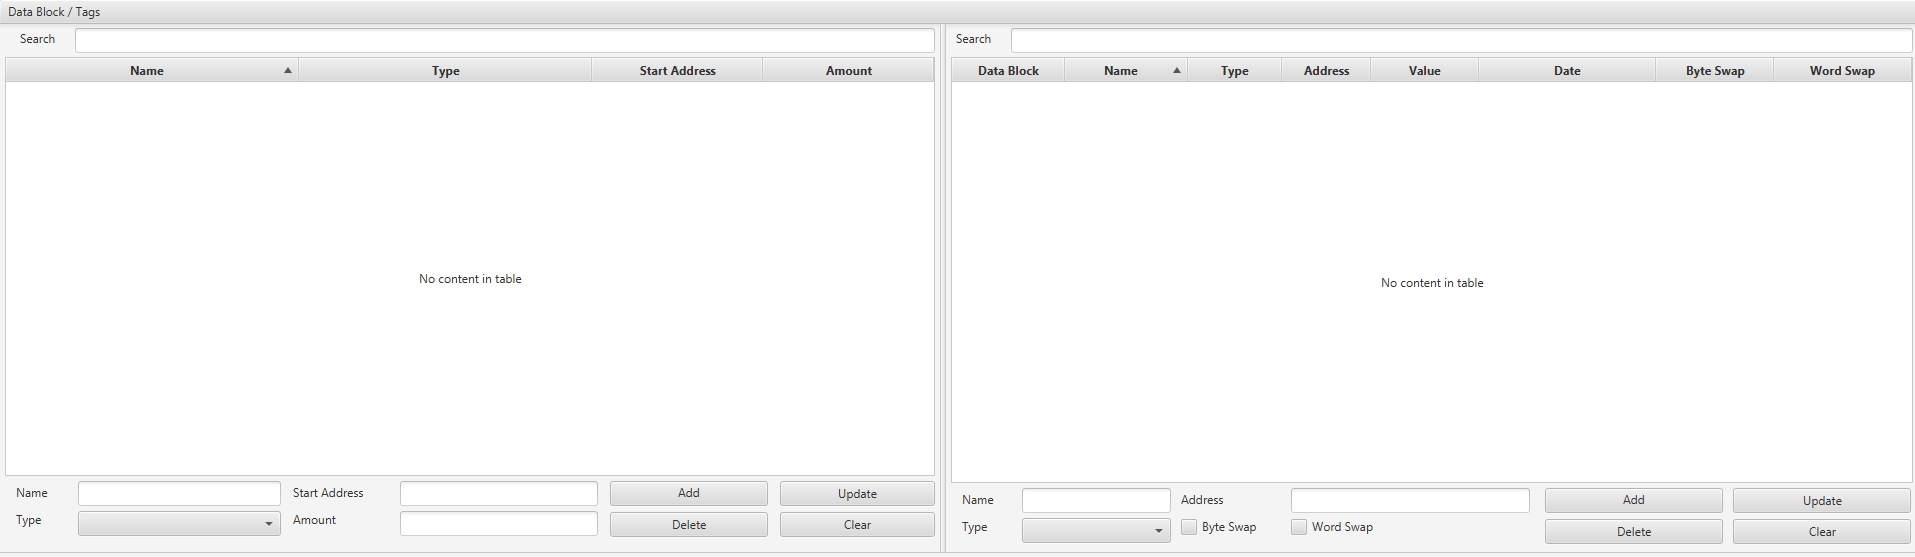
Task: Focus the data block Search field
Action: [504, 40]
